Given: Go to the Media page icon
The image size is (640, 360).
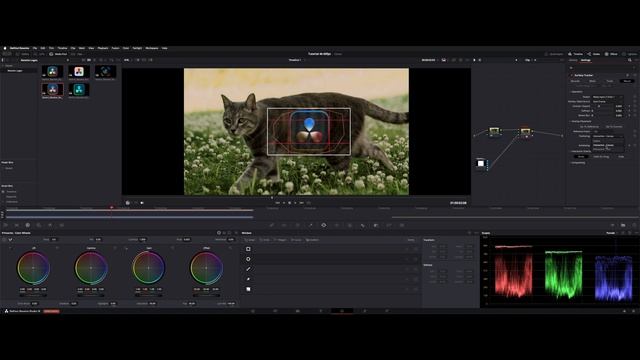Looking at the screenshot, I should (x=253, y=311).
